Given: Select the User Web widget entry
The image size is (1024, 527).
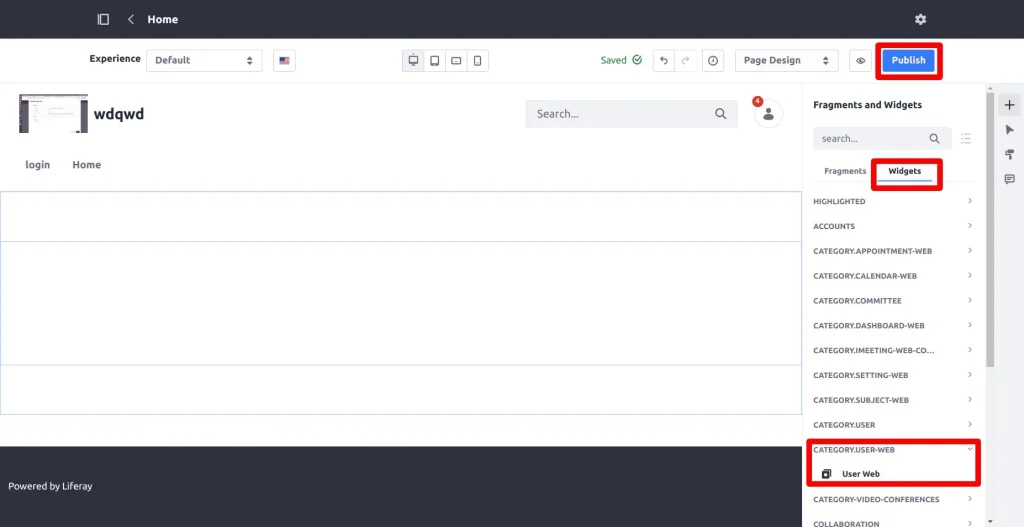Looking at the screenshot, I should [893, 474].
